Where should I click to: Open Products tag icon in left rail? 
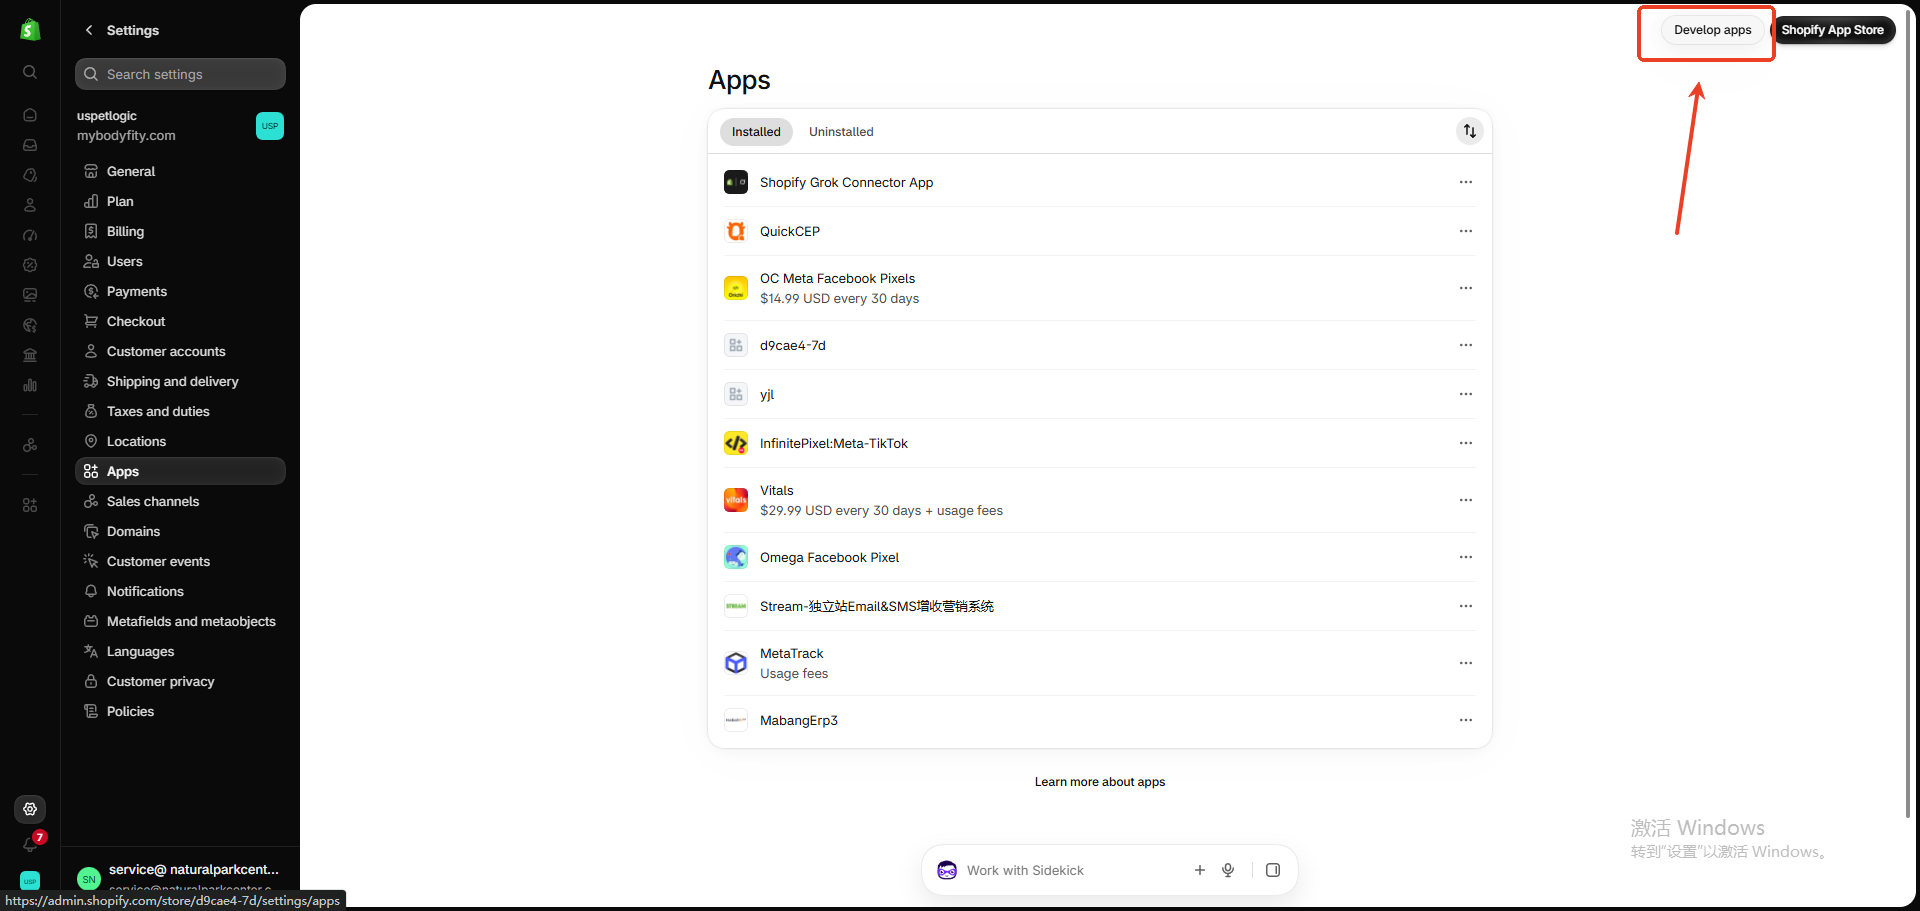[30, 175]
